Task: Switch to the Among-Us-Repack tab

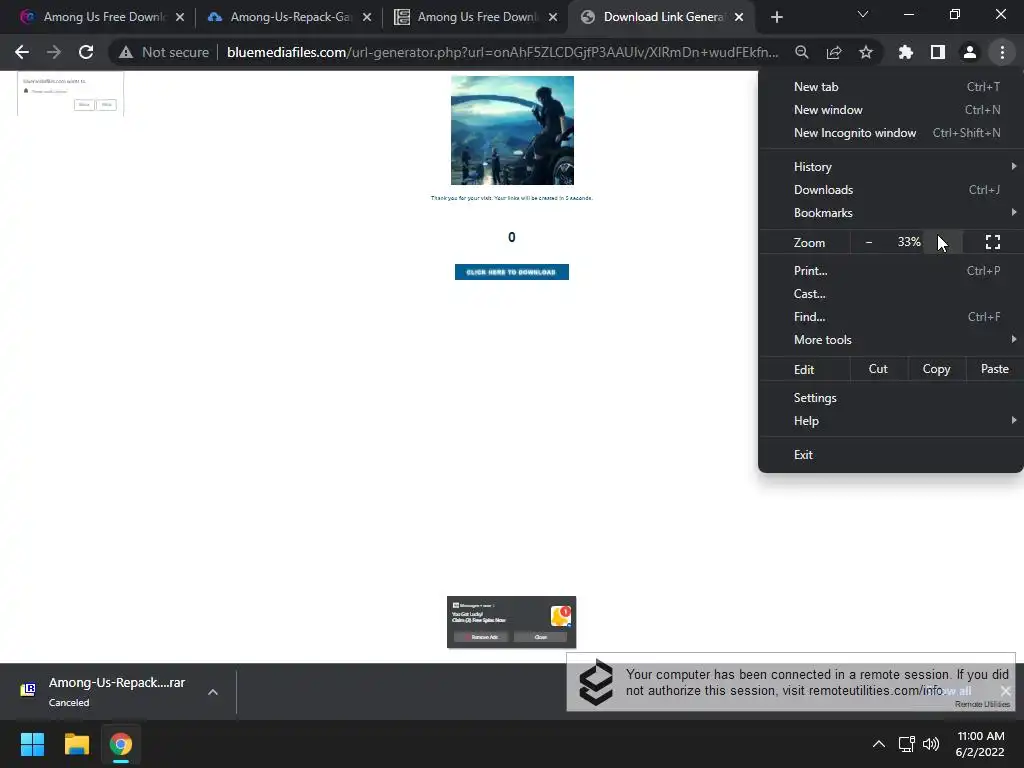Action: [289, 17]
